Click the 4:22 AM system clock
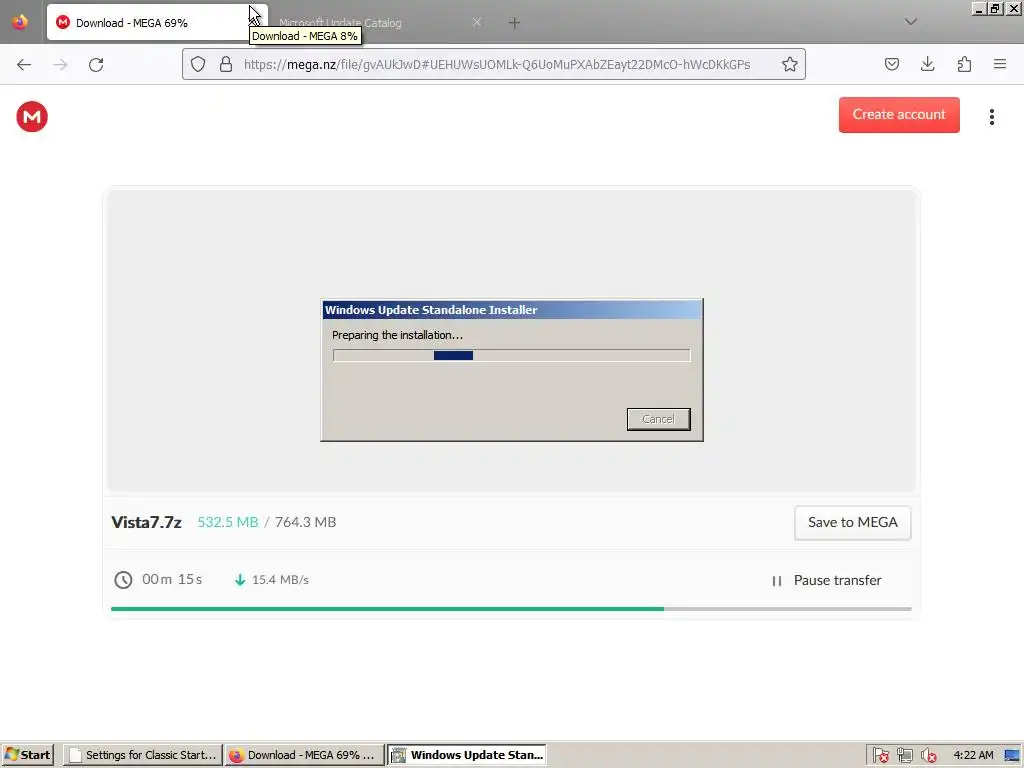 tap(973, 755)
